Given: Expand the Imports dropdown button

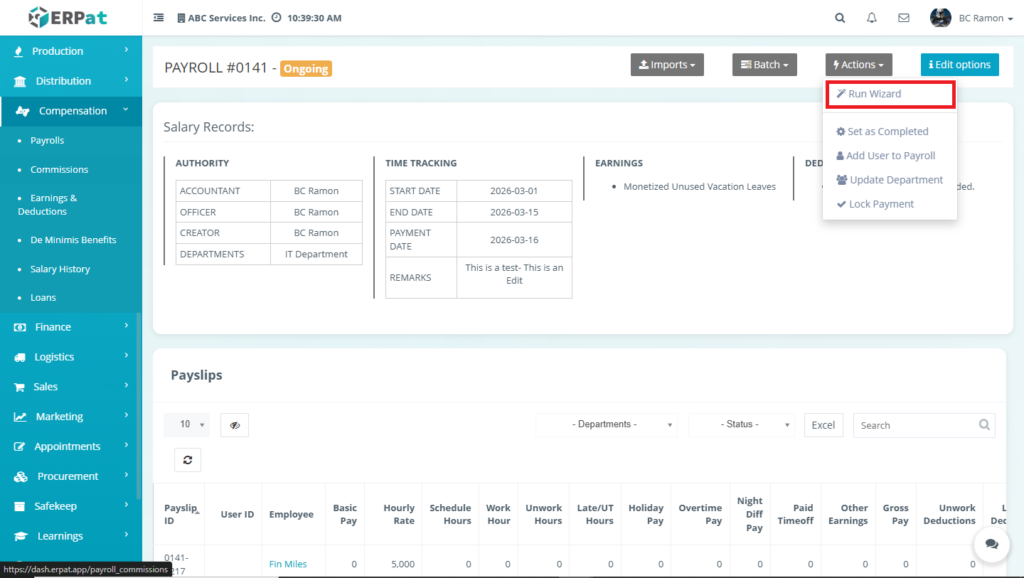Looking at the screenshot, I should pos(667,65).
